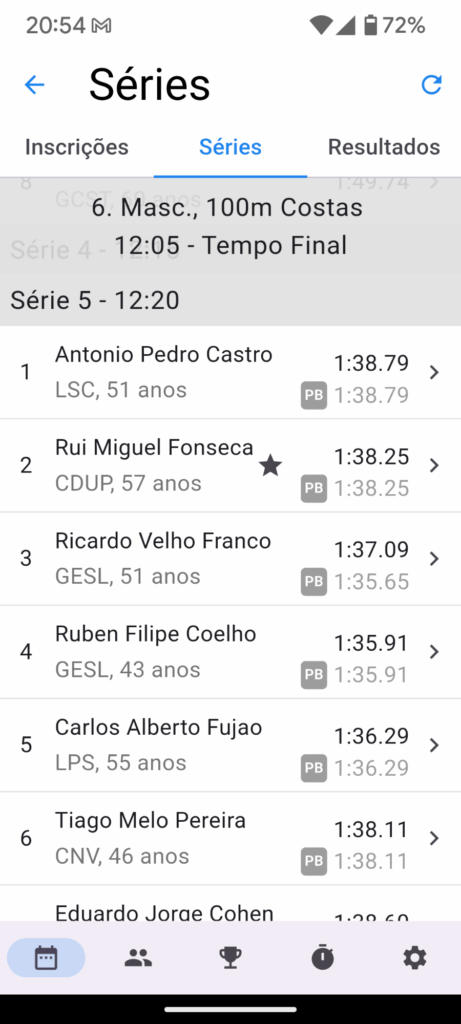Switch to the Resultados tab
Screen dimensions: 461x1024
(x=384, y=147)
